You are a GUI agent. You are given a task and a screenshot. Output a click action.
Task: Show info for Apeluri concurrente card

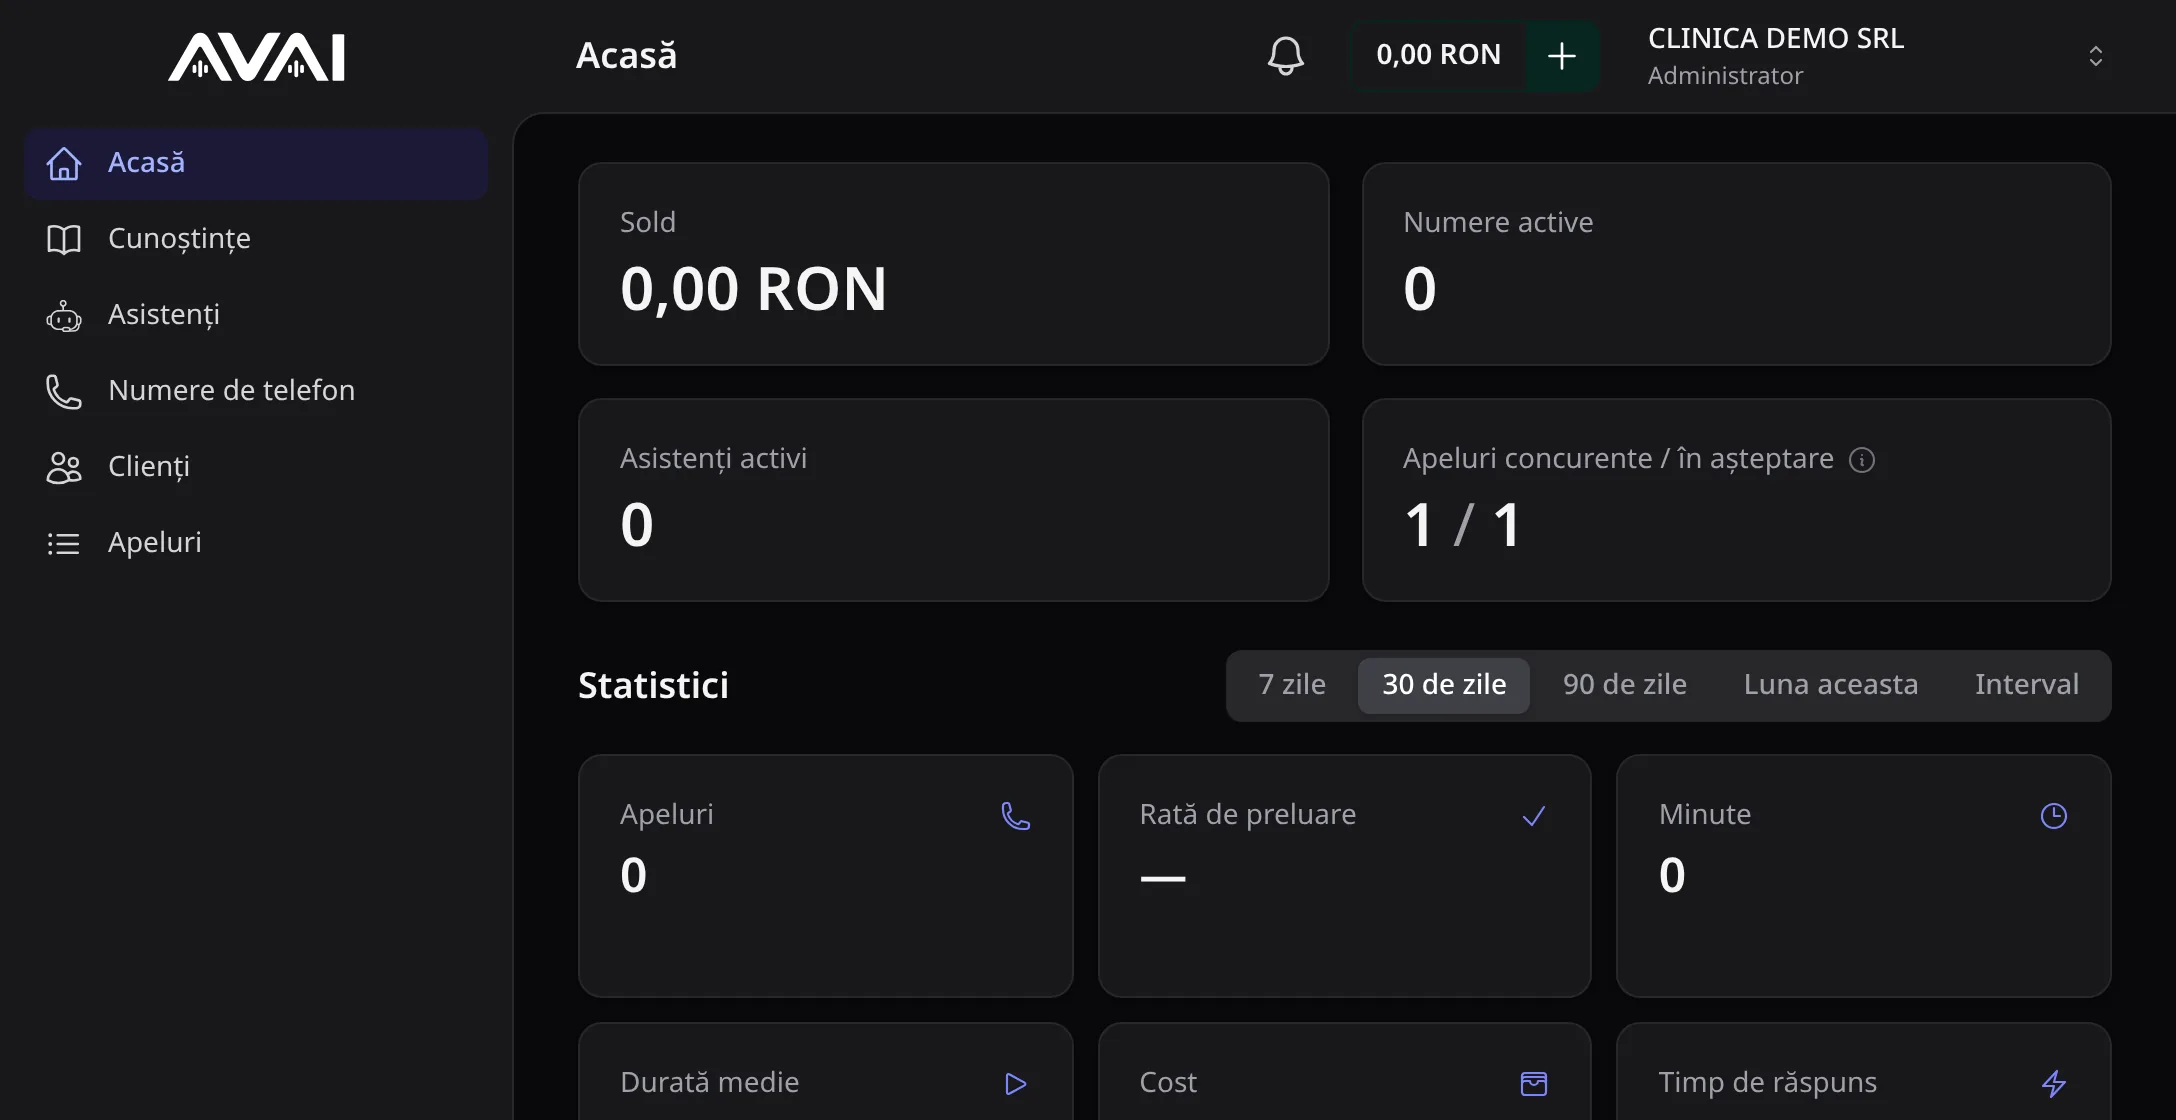click(1861, 460)
